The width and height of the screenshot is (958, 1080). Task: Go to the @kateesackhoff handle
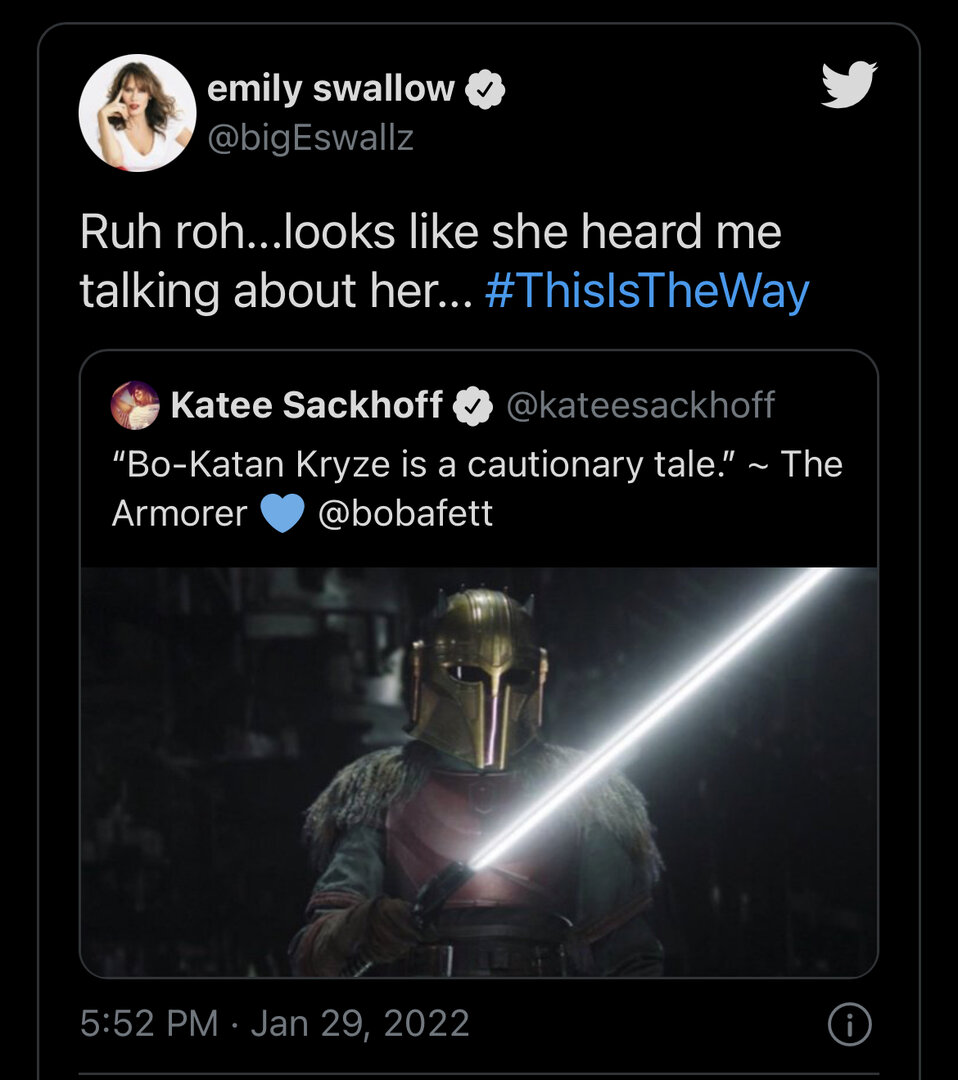[640, 405]
